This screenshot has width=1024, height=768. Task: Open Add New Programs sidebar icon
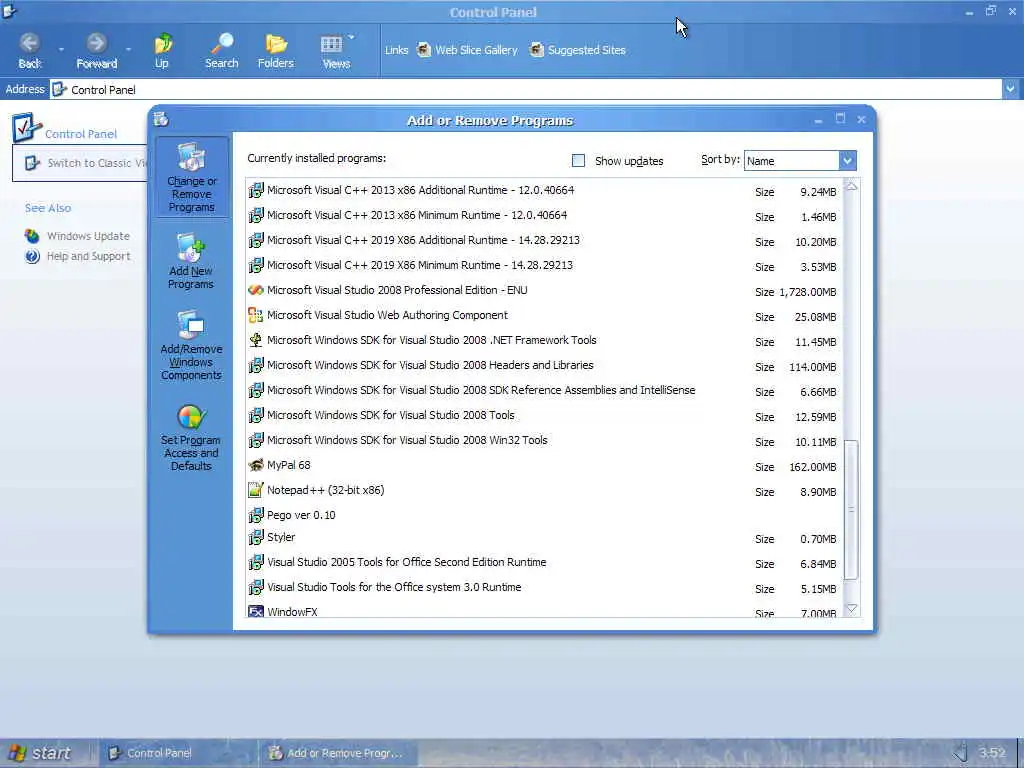coord(191,248)
